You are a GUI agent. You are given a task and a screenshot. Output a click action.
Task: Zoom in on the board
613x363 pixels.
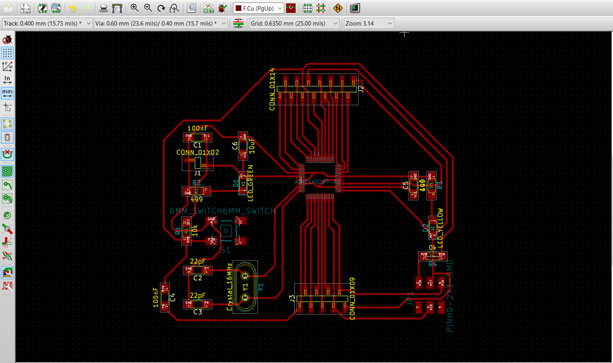pos(134,8)
